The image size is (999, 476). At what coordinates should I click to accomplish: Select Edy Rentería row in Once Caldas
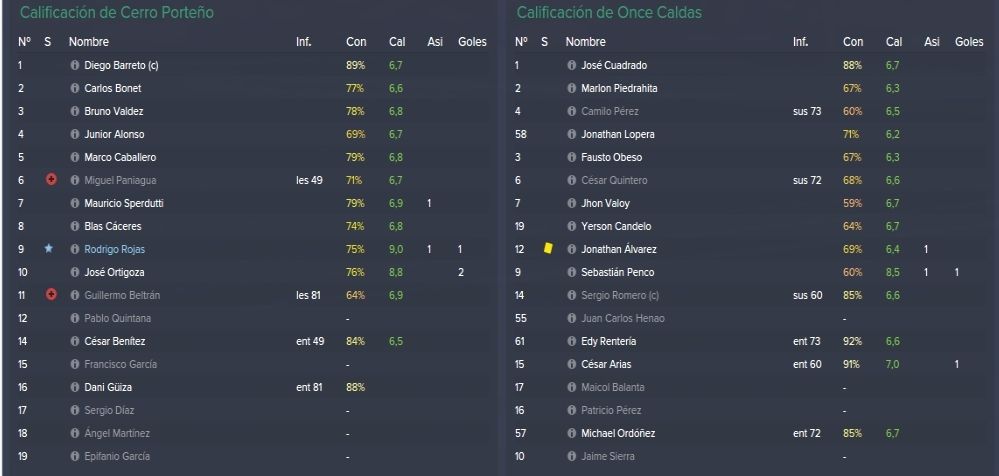[x=750, y=342]
